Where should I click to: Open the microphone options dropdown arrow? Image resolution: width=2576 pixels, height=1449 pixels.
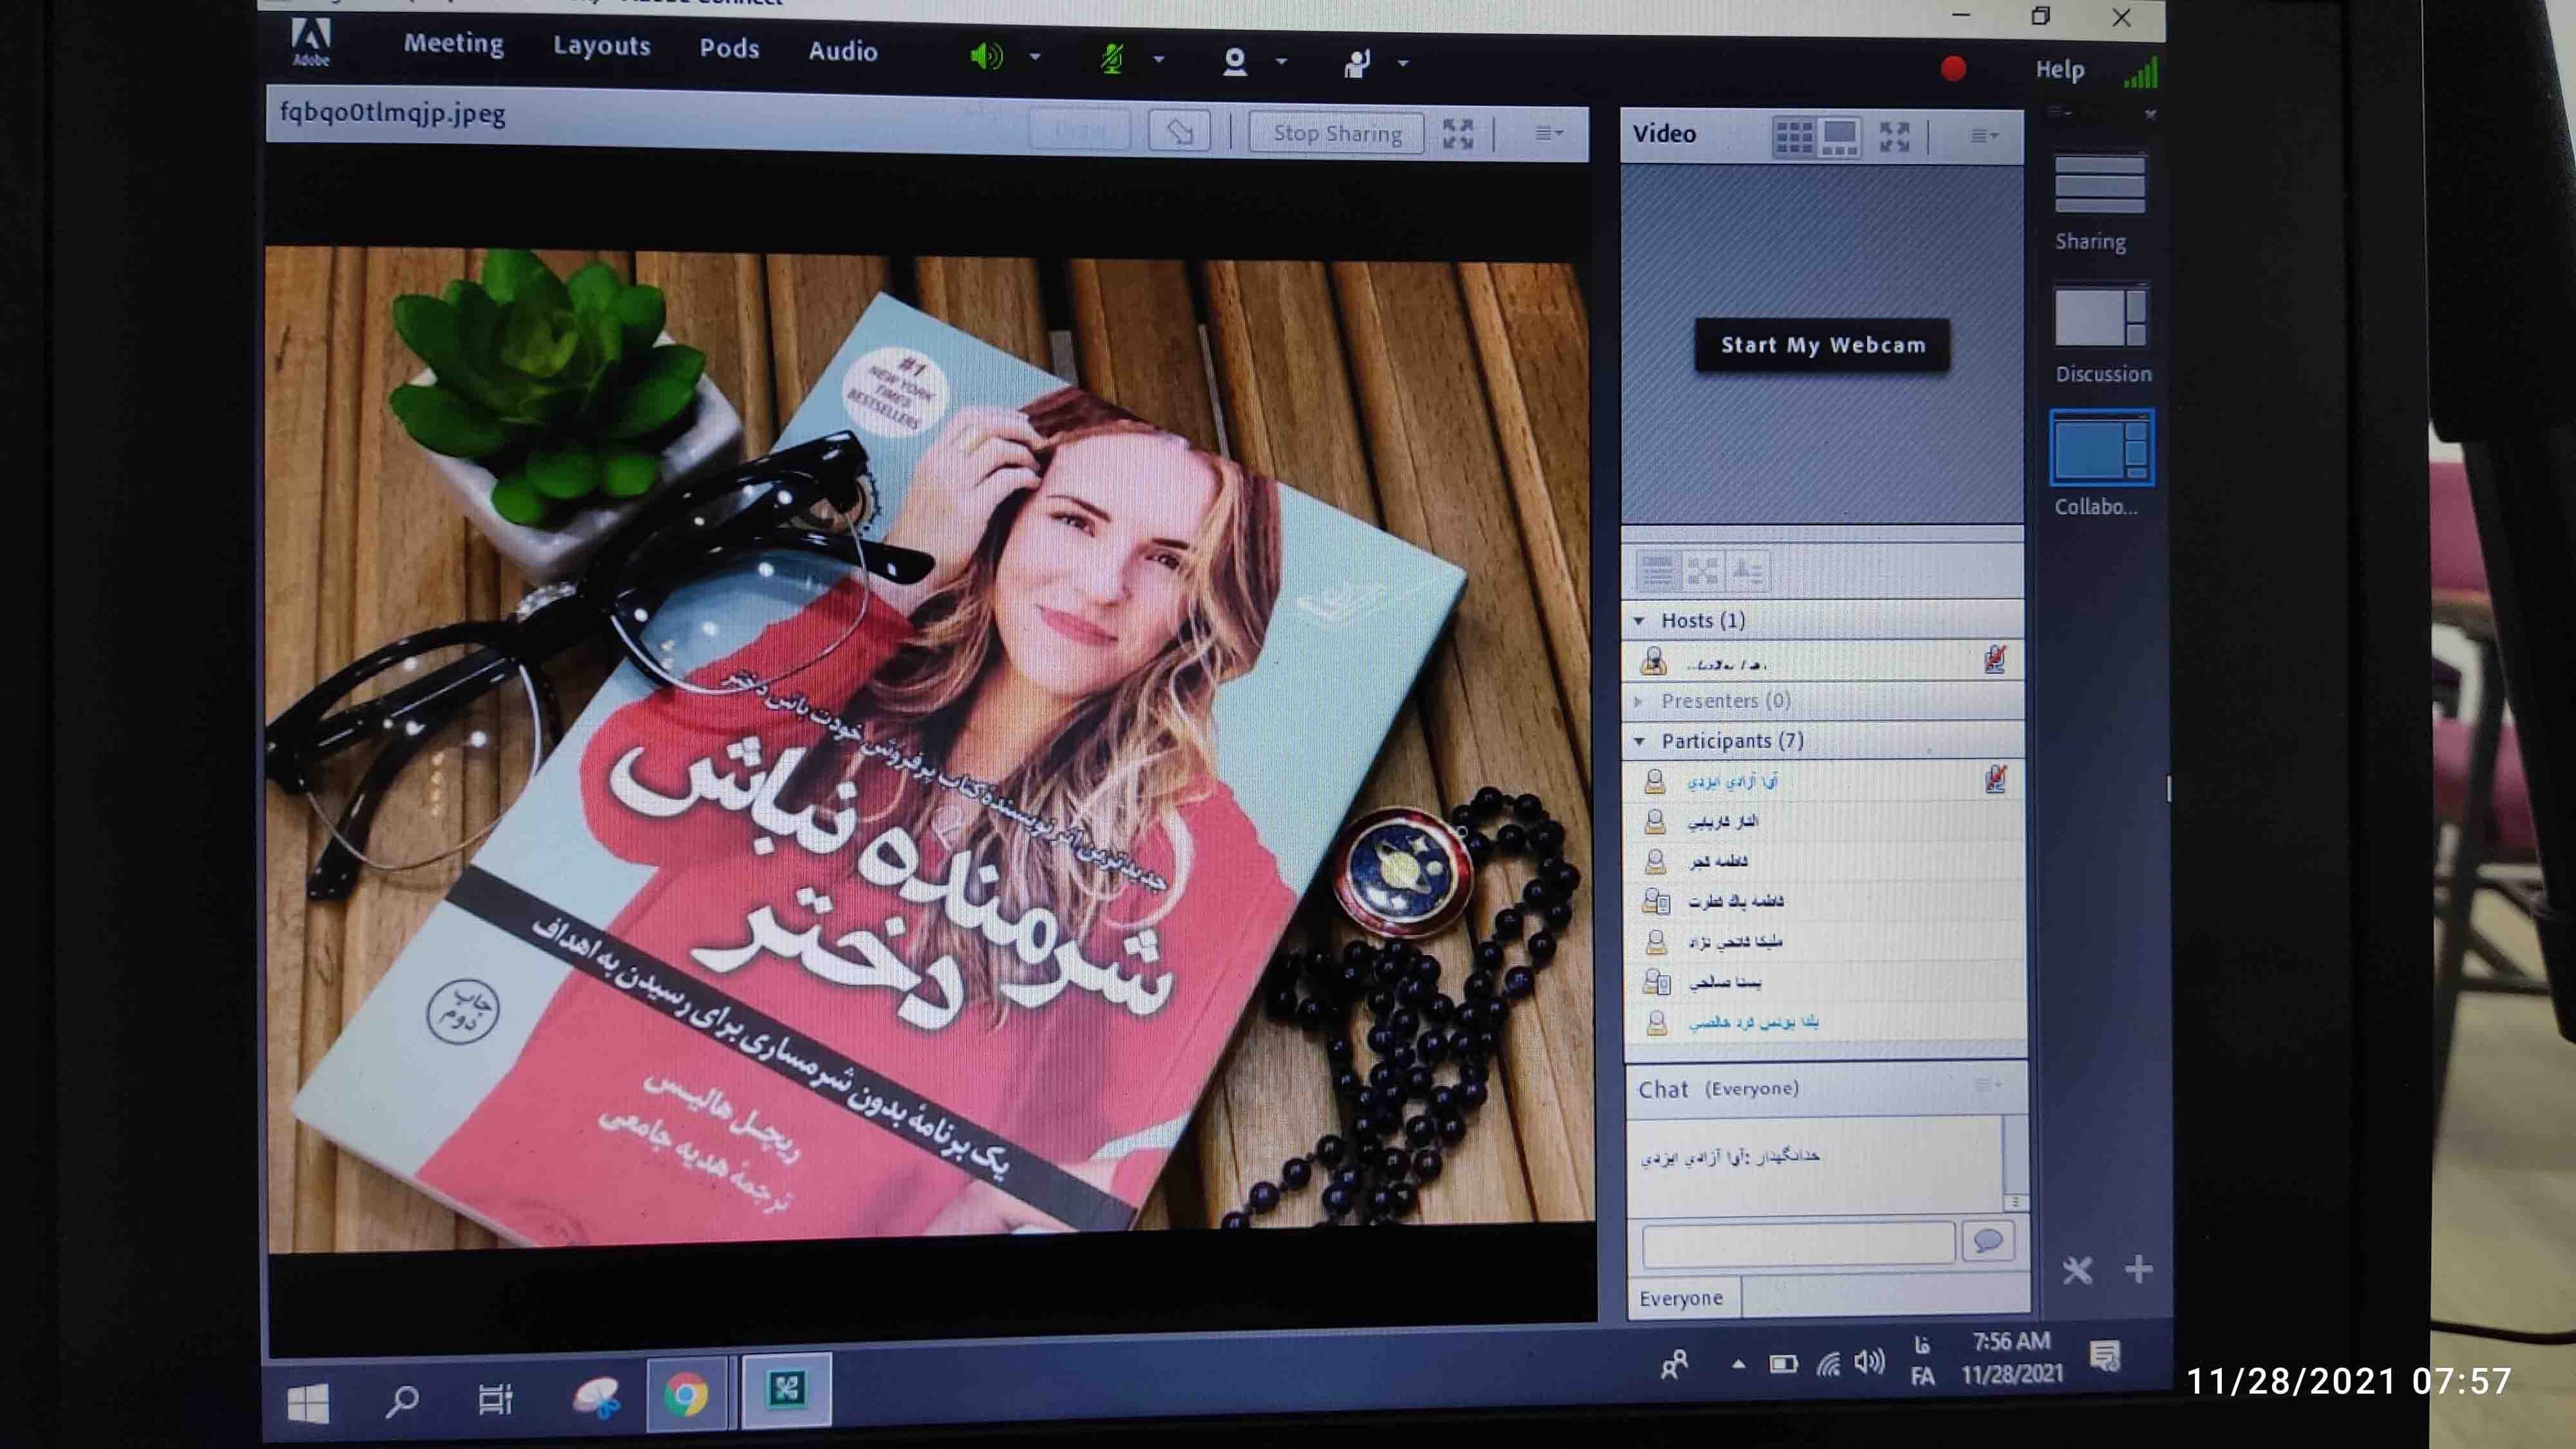tap(1159, 59)
